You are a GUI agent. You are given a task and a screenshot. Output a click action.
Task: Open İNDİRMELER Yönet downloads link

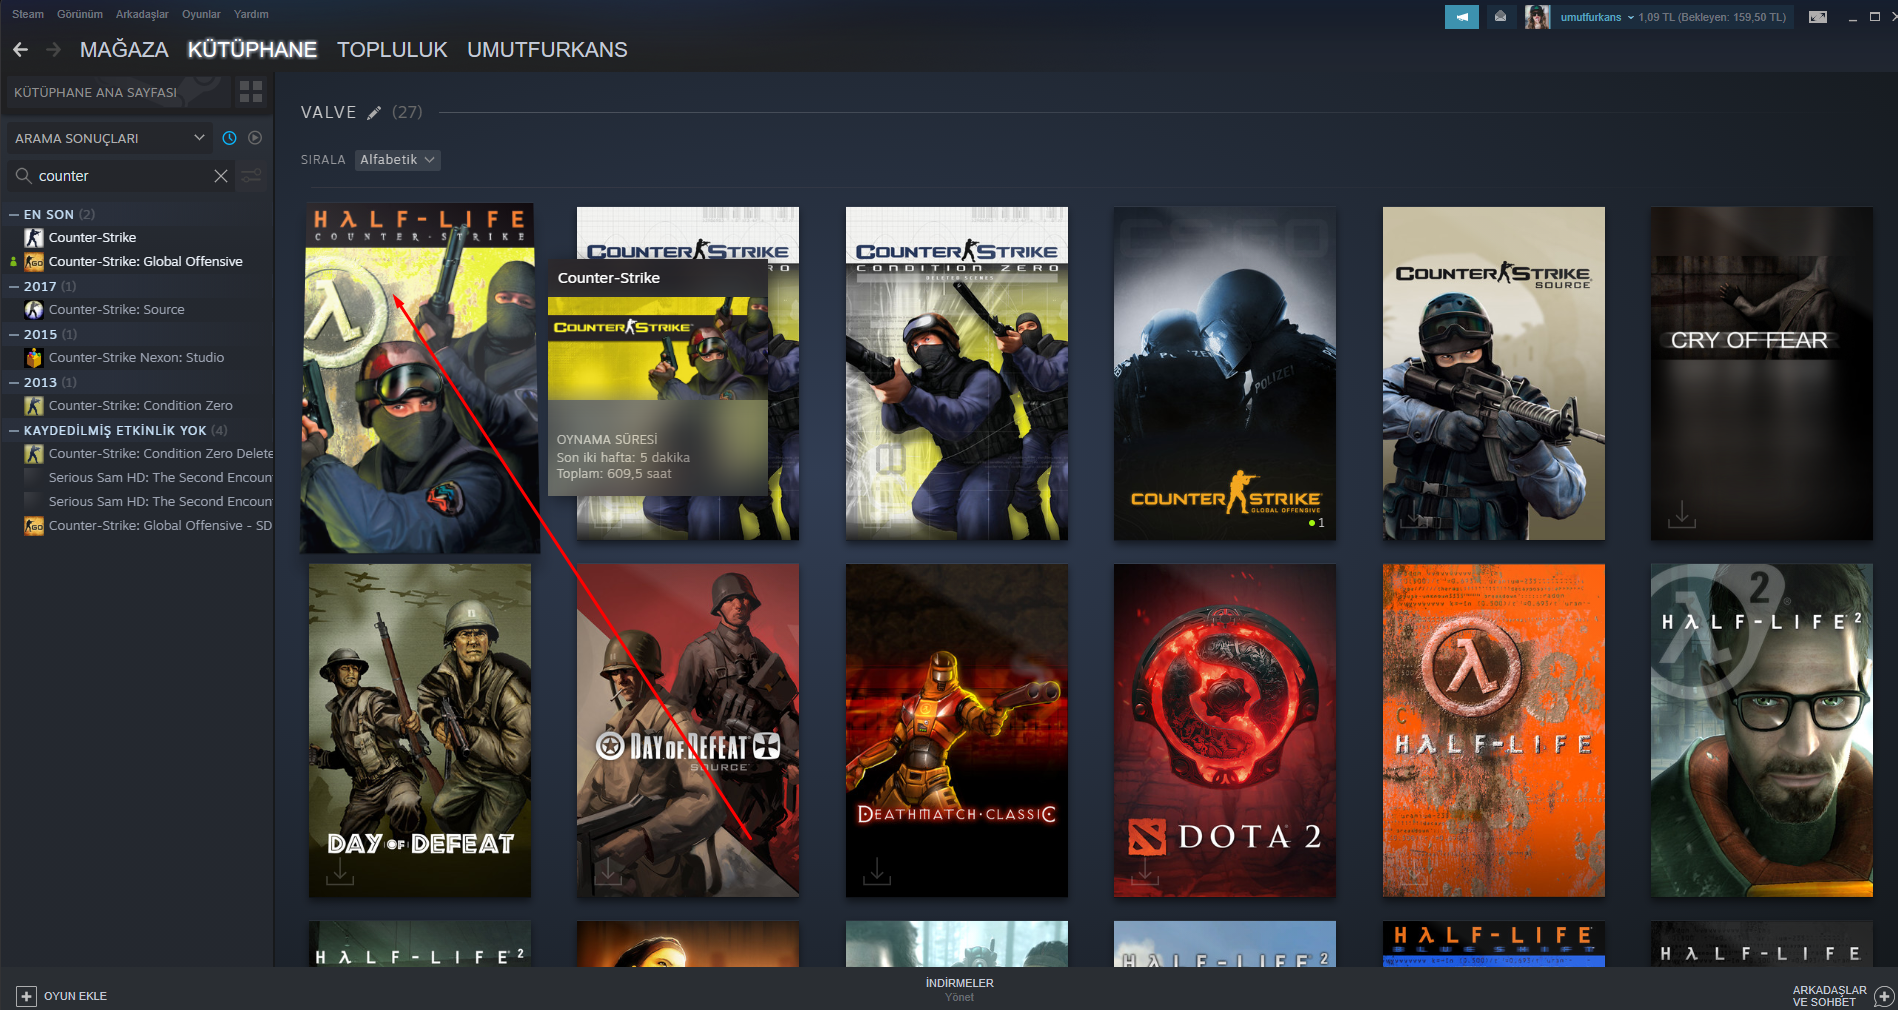click(x=960, y=989)
